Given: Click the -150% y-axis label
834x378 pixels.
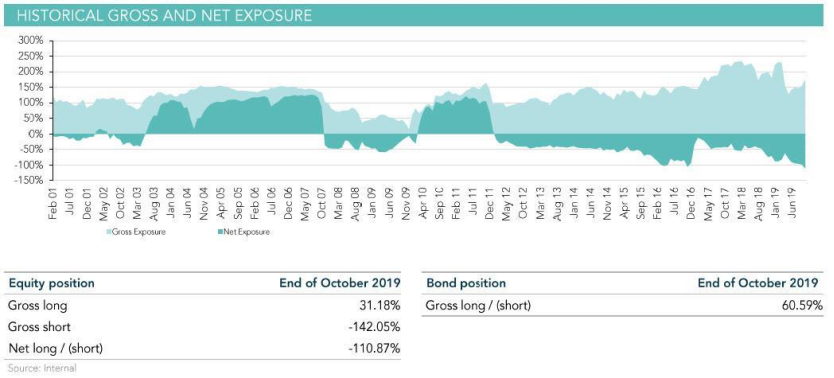Looking at the screenshot, I should pyautogui.click(x=30, y=181).
